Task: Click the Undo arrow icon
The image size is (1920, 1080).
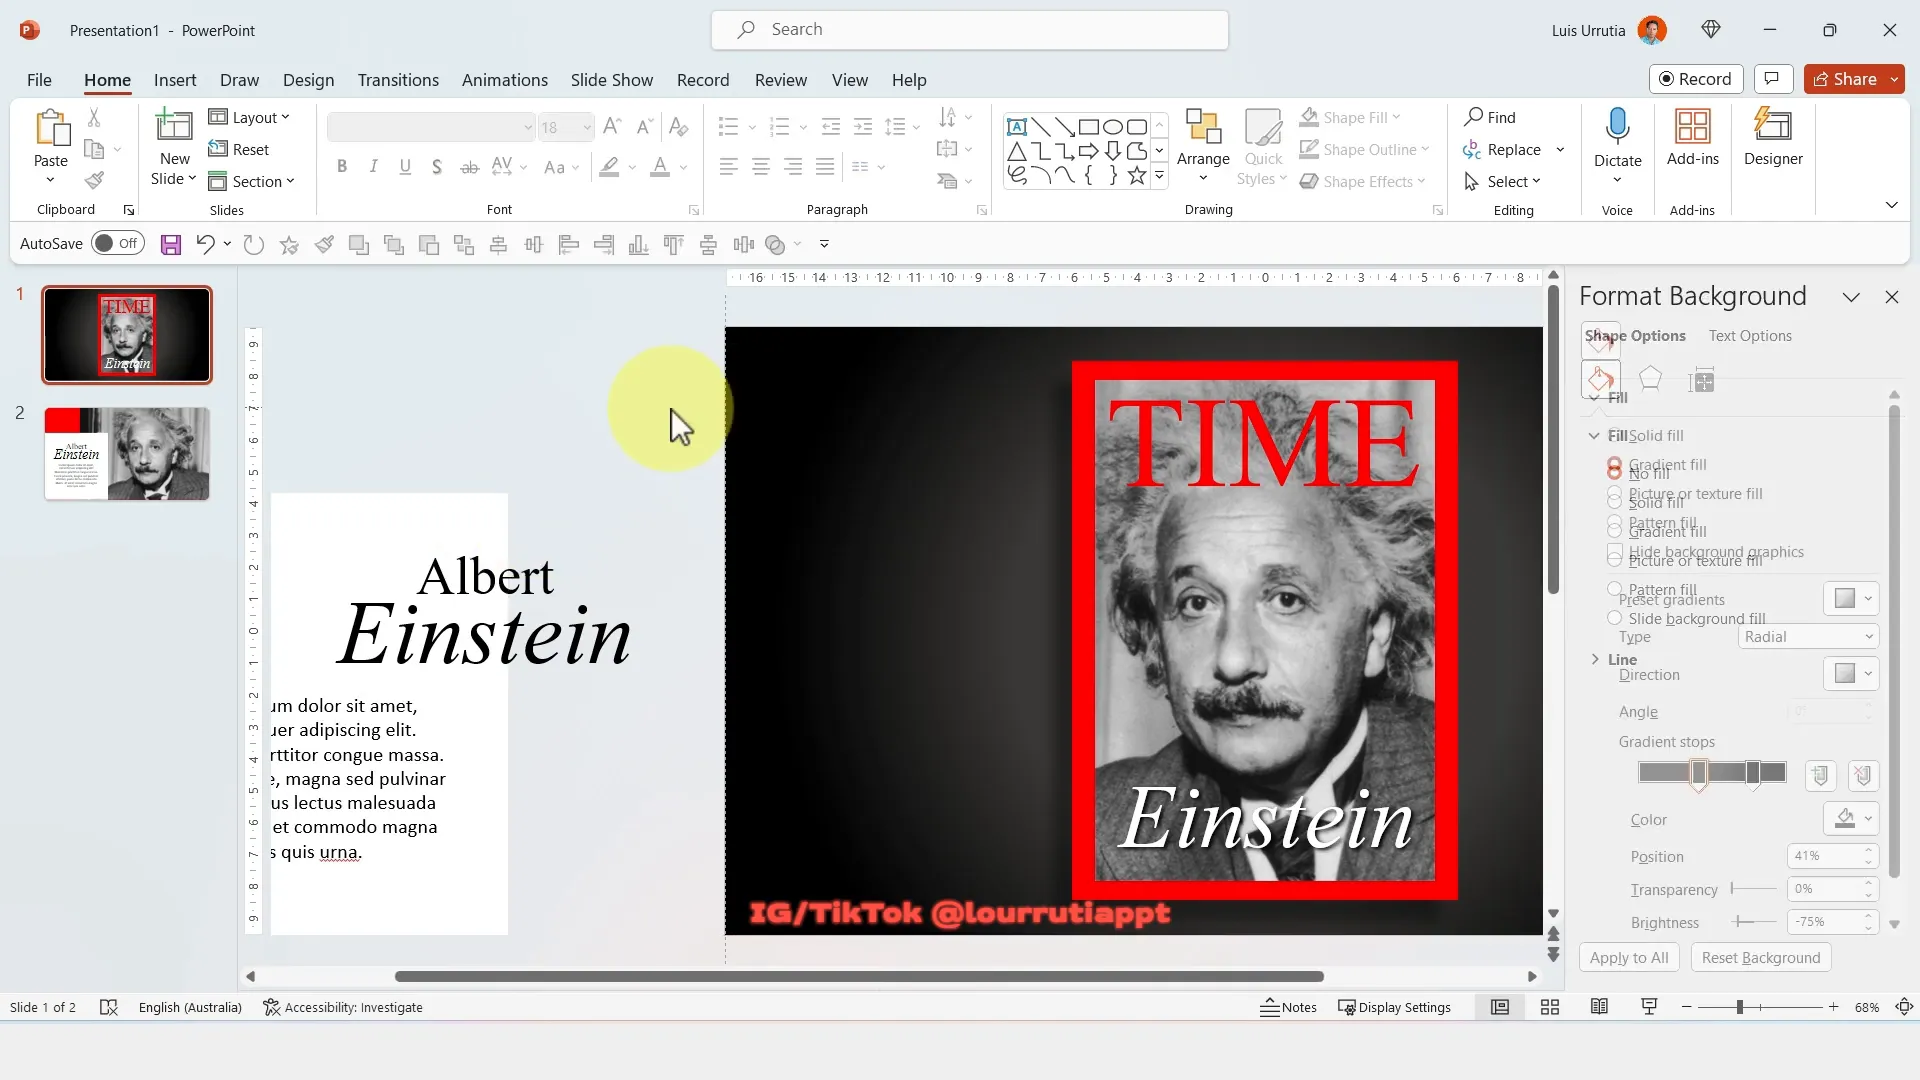Action: point(205,244)
